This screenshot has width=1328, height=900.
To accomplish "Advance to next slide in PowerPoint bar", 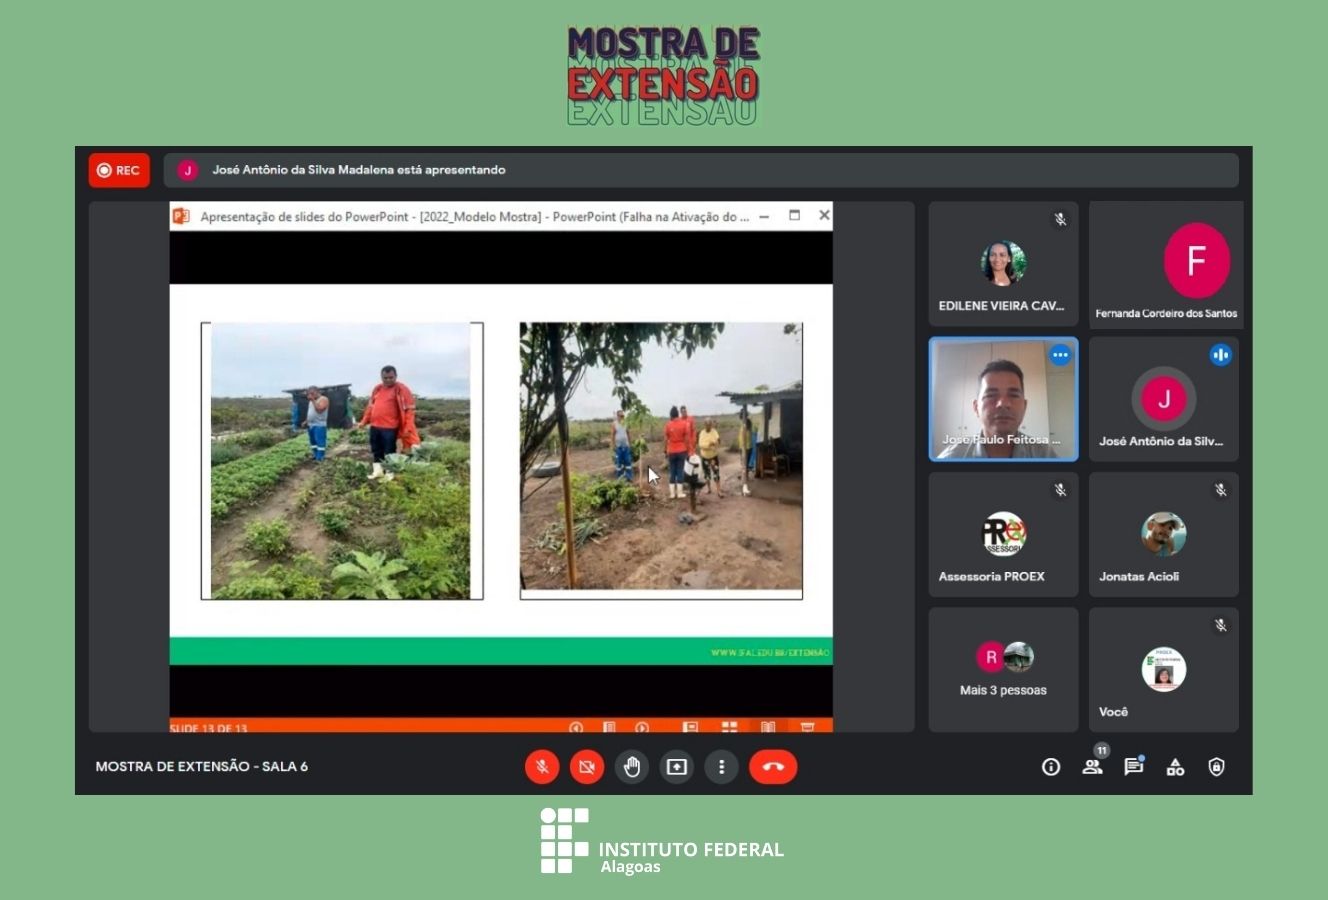I will tap(642, 727).
